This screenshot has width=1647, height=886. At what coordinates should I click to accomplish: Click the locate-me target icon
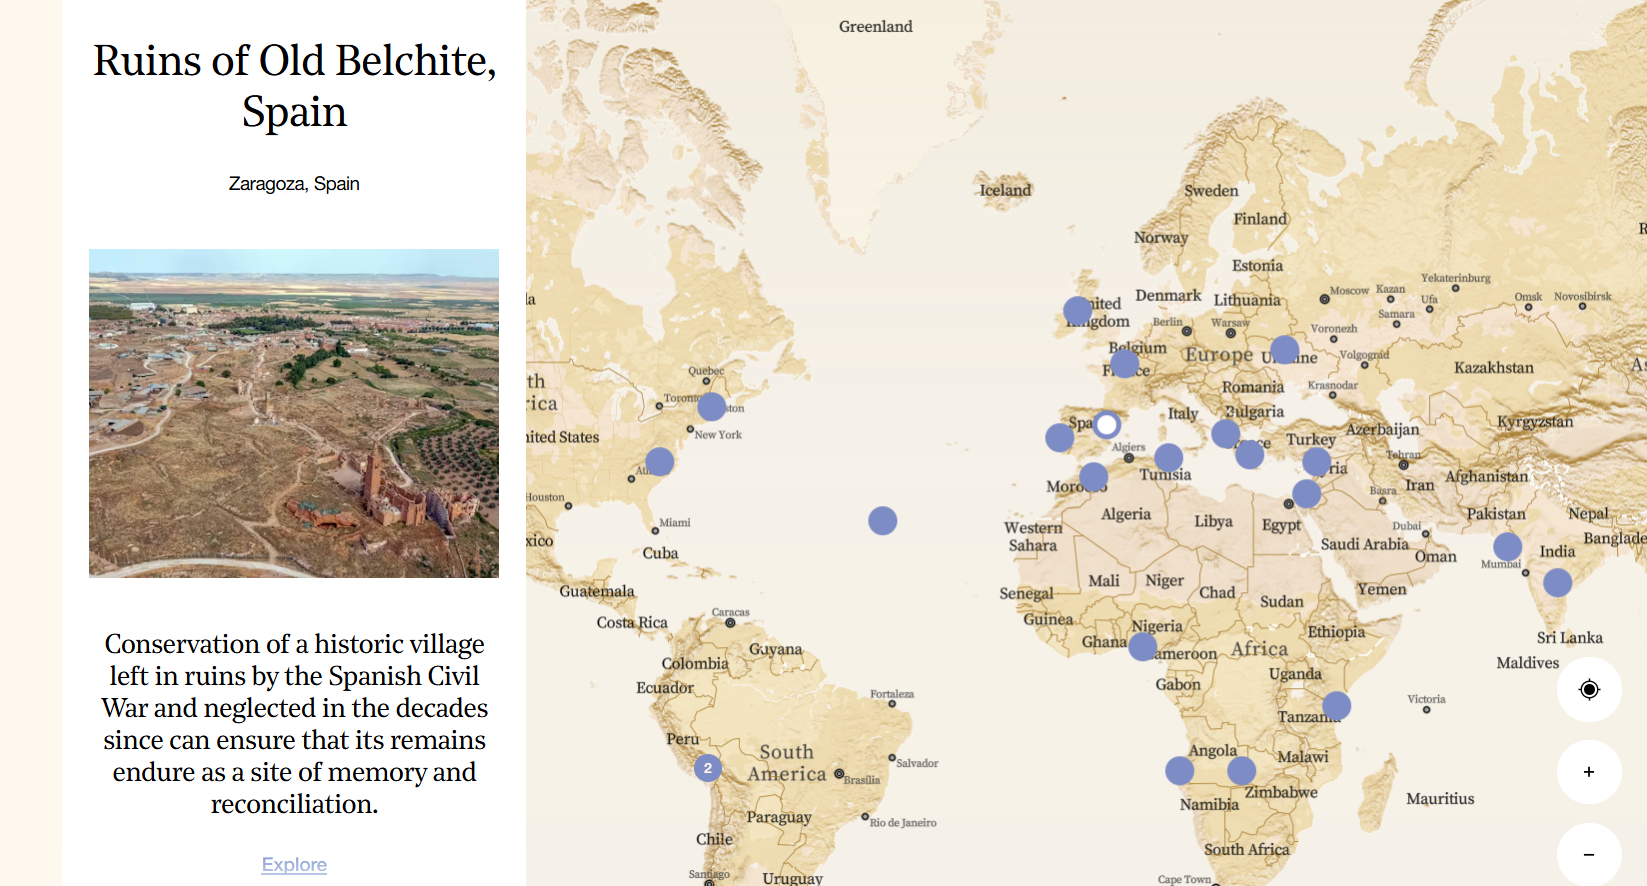(x=1588, y=689)
